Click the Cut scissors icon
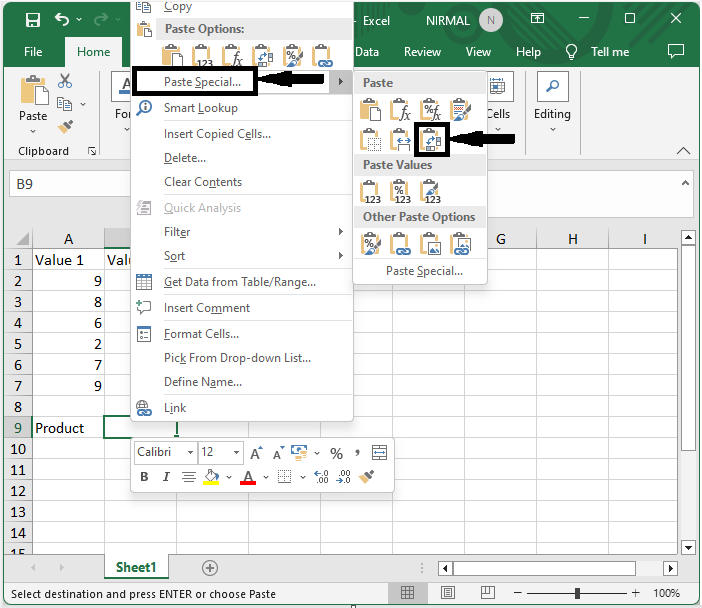 click(x=65, y=81)
